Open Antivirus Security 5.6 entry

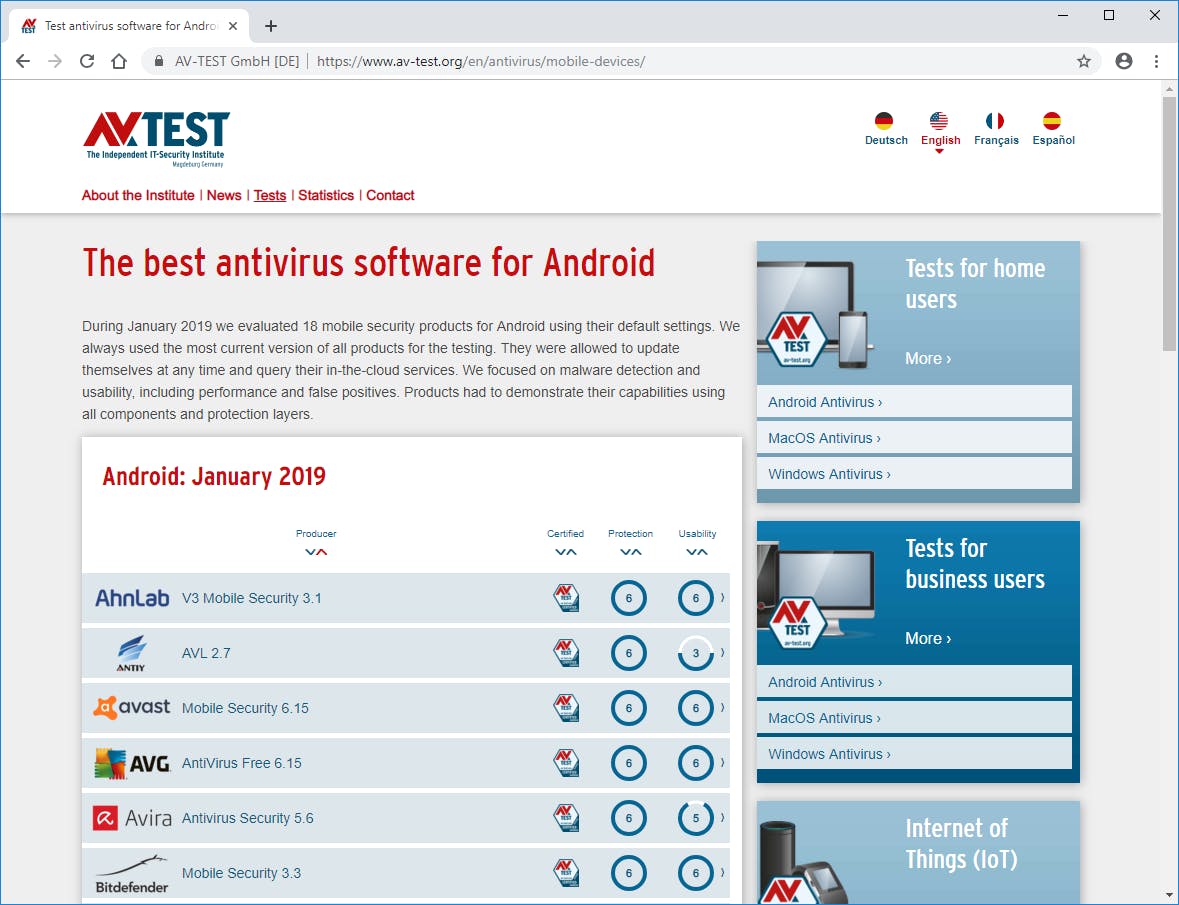click(x=247, y=818)
